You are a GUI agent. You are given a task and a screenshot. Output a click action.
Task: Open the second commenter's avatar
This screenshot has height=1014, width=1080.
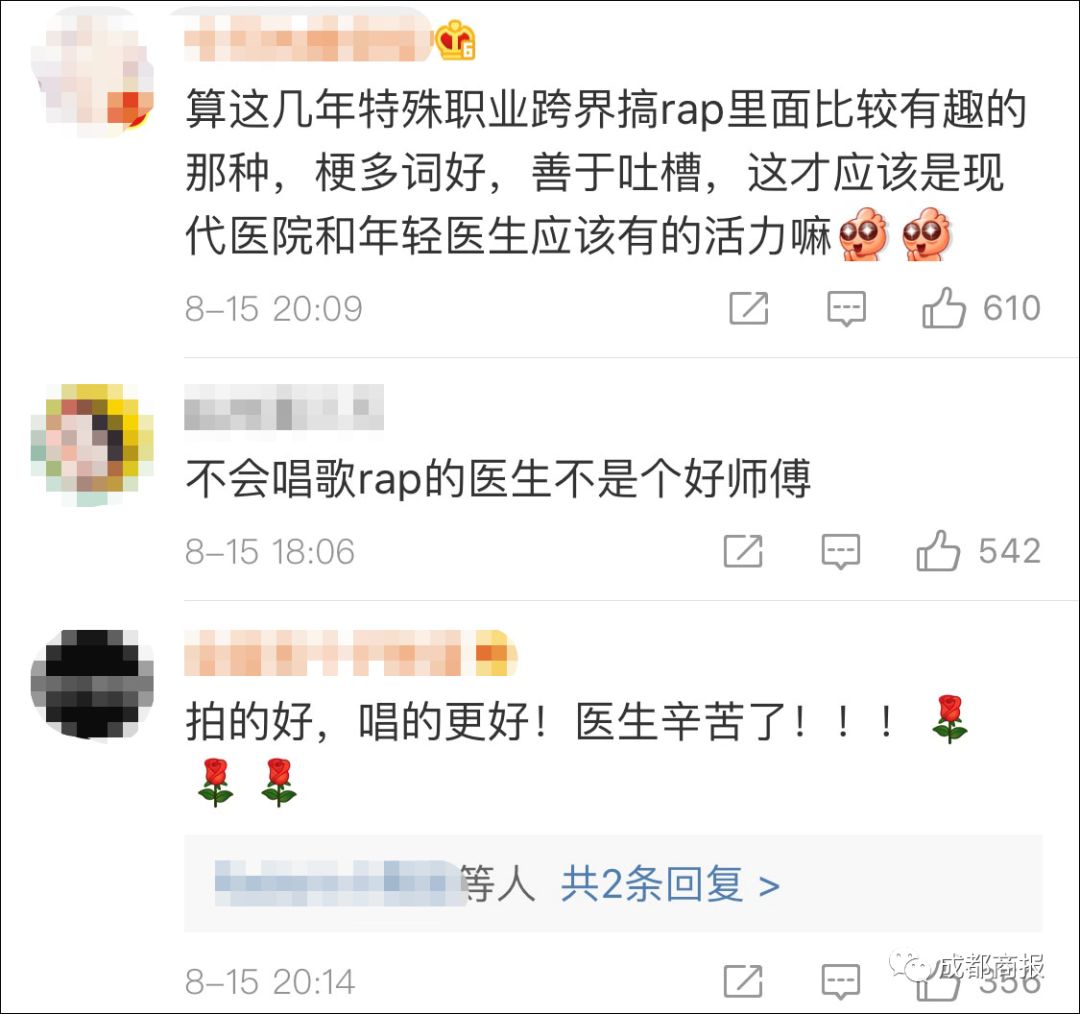pyautogui.click(x=92, y=445)
